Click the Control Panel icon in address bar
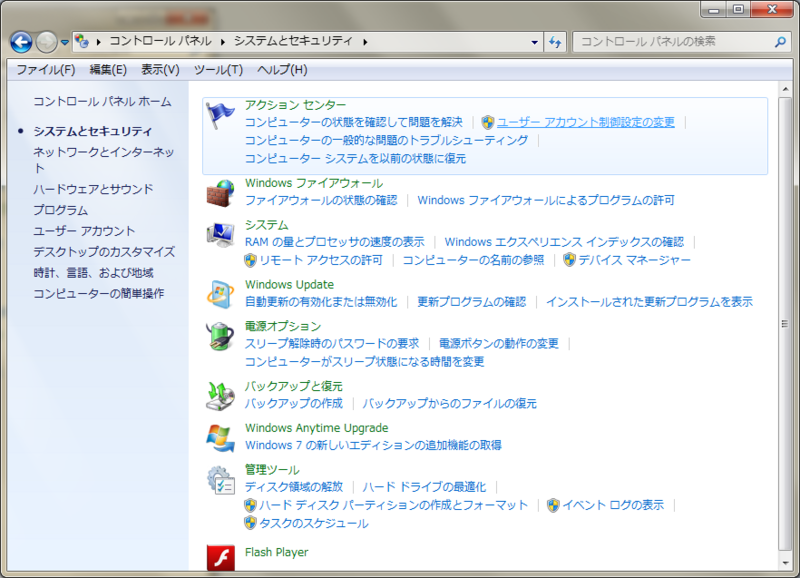The image size is (800, 578). pyautogui.click(x=82, y=41)
